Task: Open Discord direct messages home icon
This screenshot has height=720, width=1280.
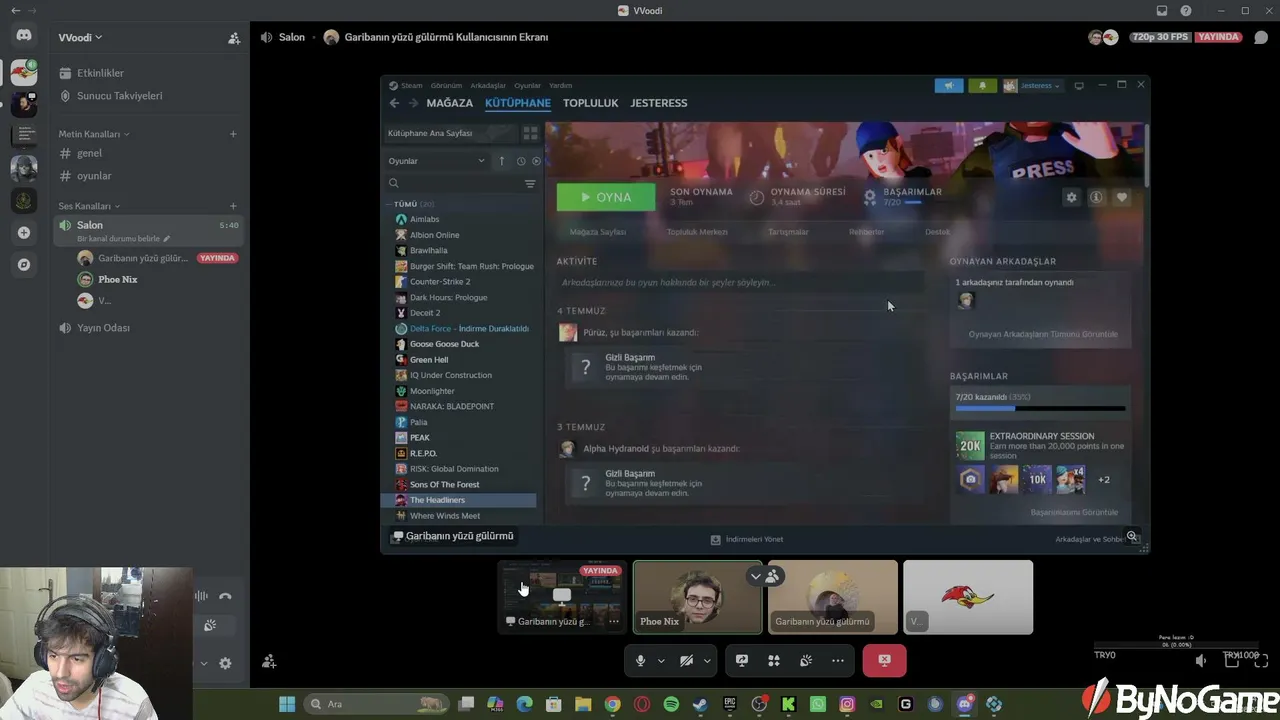Action: click(24, 36)
